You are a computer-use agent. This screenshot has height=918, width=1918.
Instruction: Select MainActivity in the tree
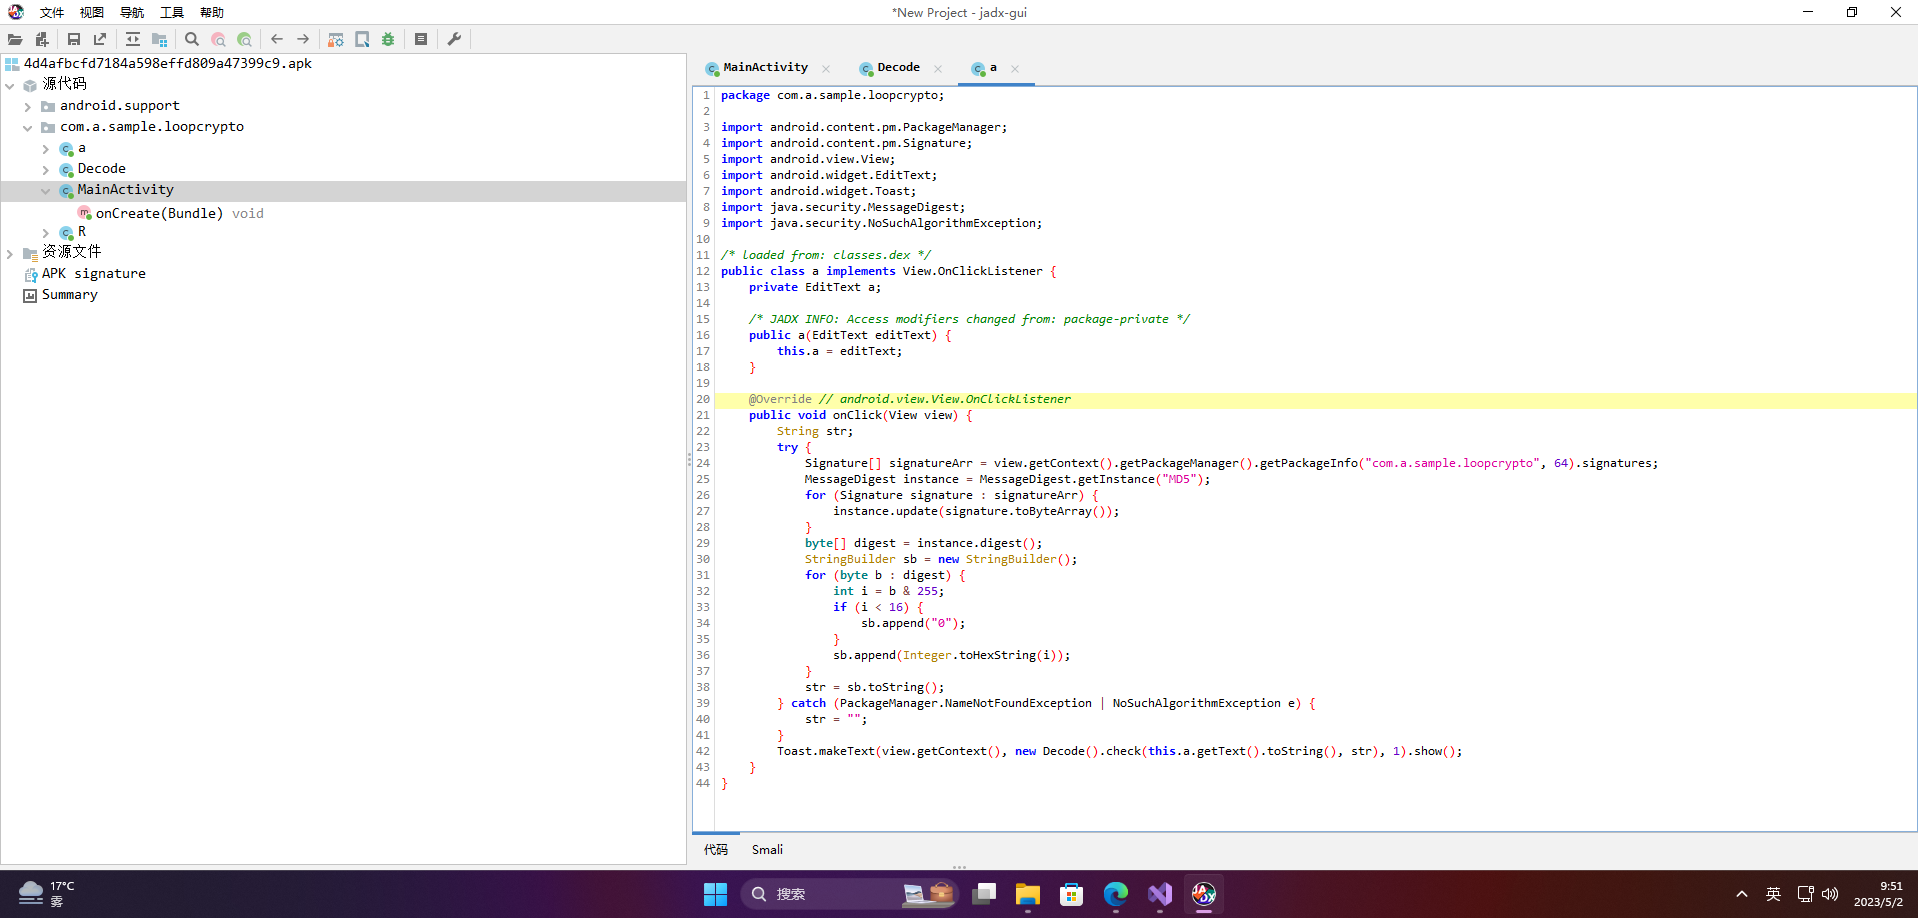click(x=125, y=190)
